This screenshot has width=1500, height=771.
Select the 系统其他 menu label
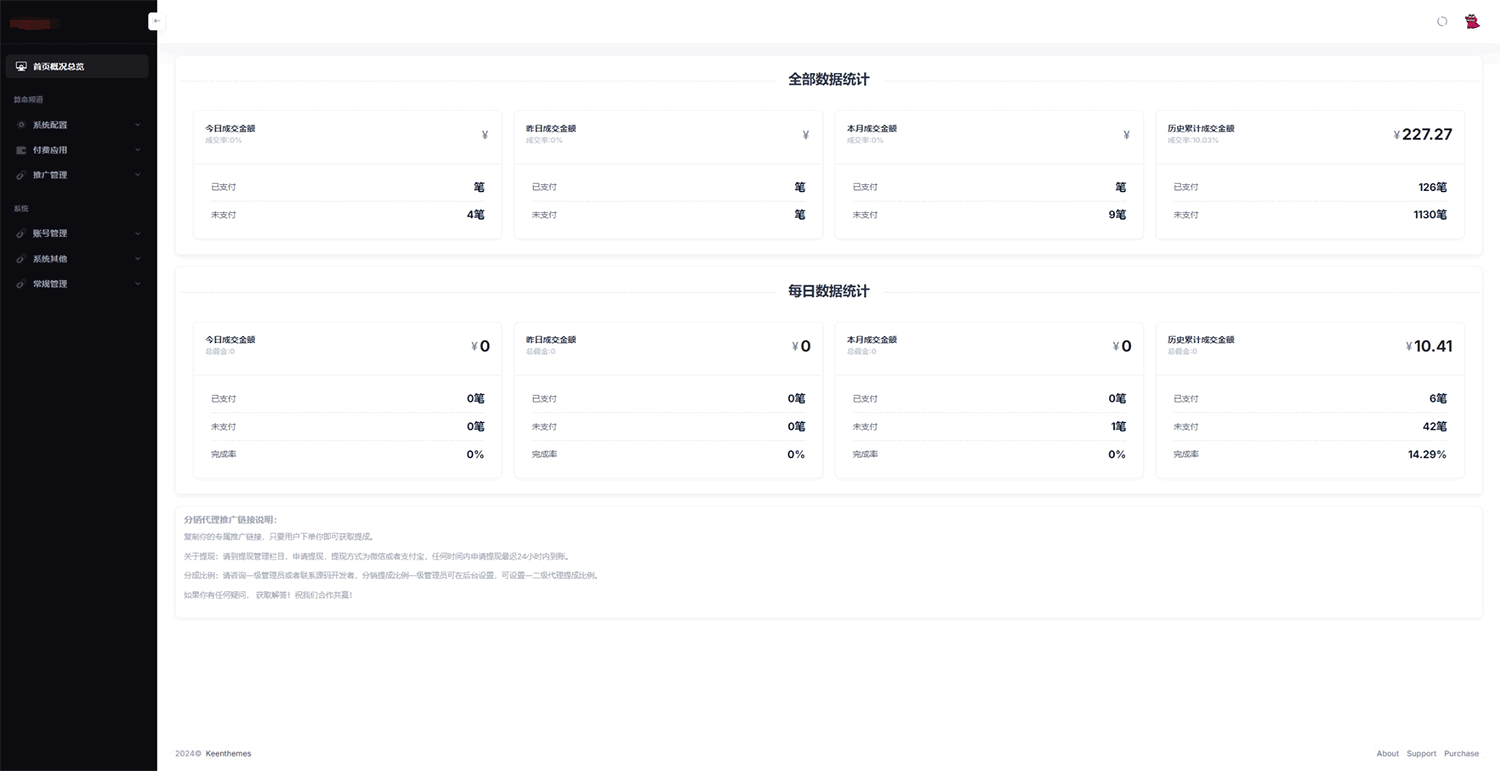(50, 259)
